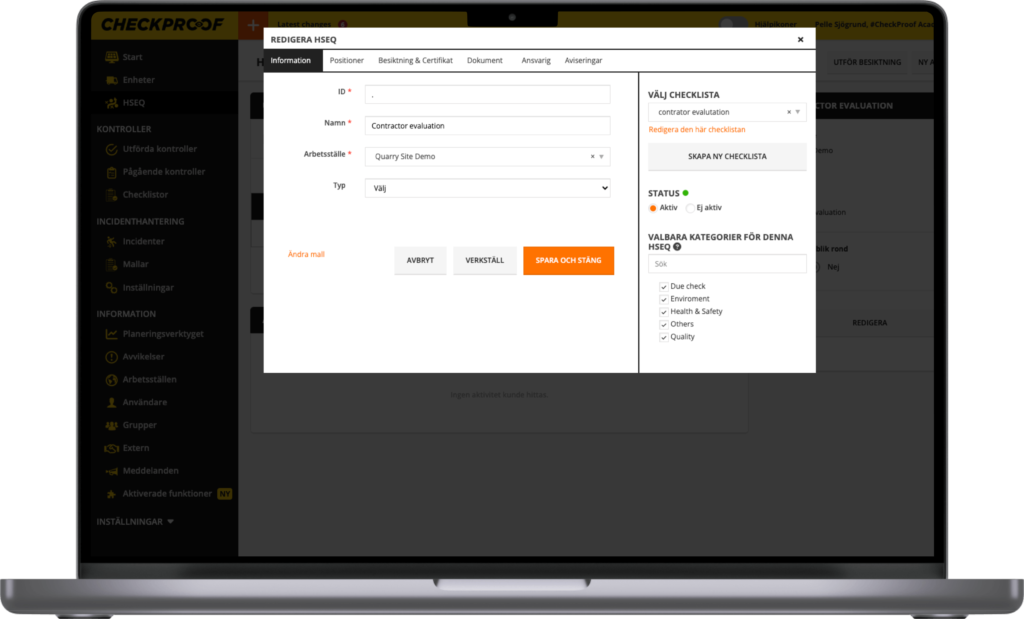This screenshot has height=619, width=1024.
Task: Click Spara och stäng button
Action: pos(568,261)
